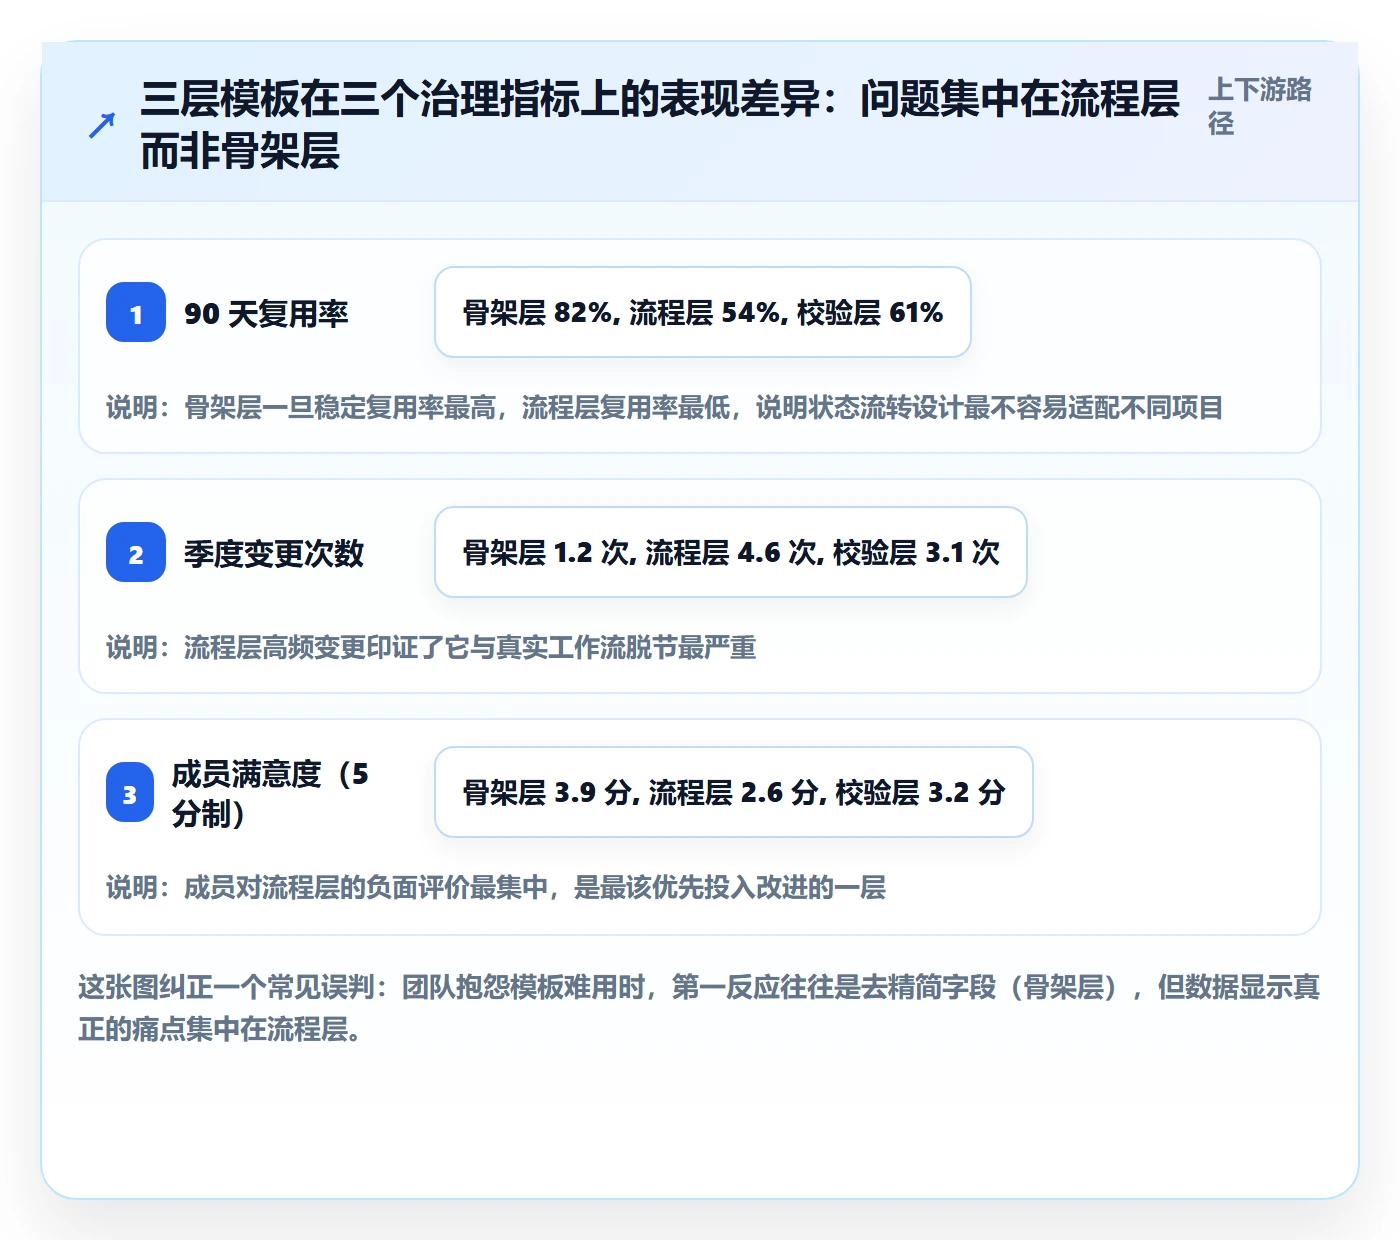Click the note 说明：流程层高频变更印证了它与真实工作流脱节最严重

[x=431, y=648]
